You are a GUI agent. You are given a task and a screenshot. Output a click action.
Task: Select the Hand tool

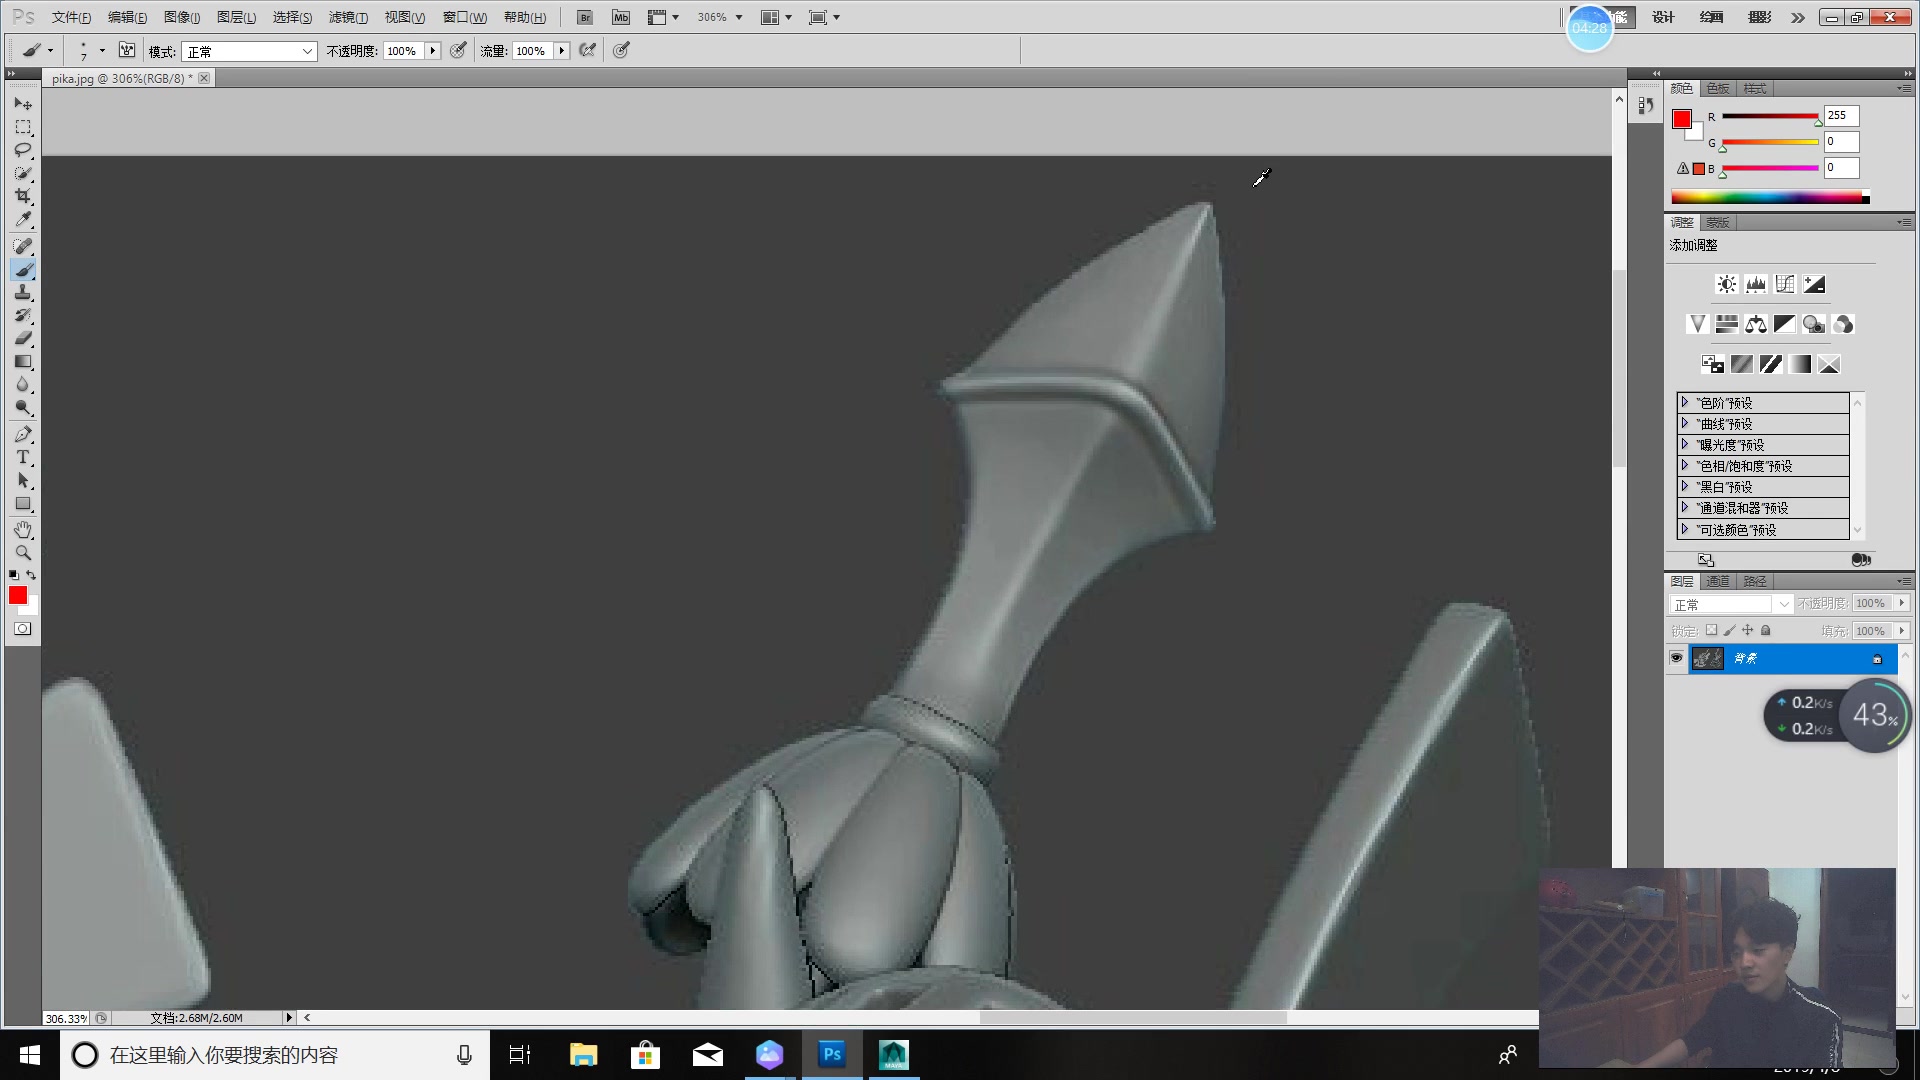22,529
